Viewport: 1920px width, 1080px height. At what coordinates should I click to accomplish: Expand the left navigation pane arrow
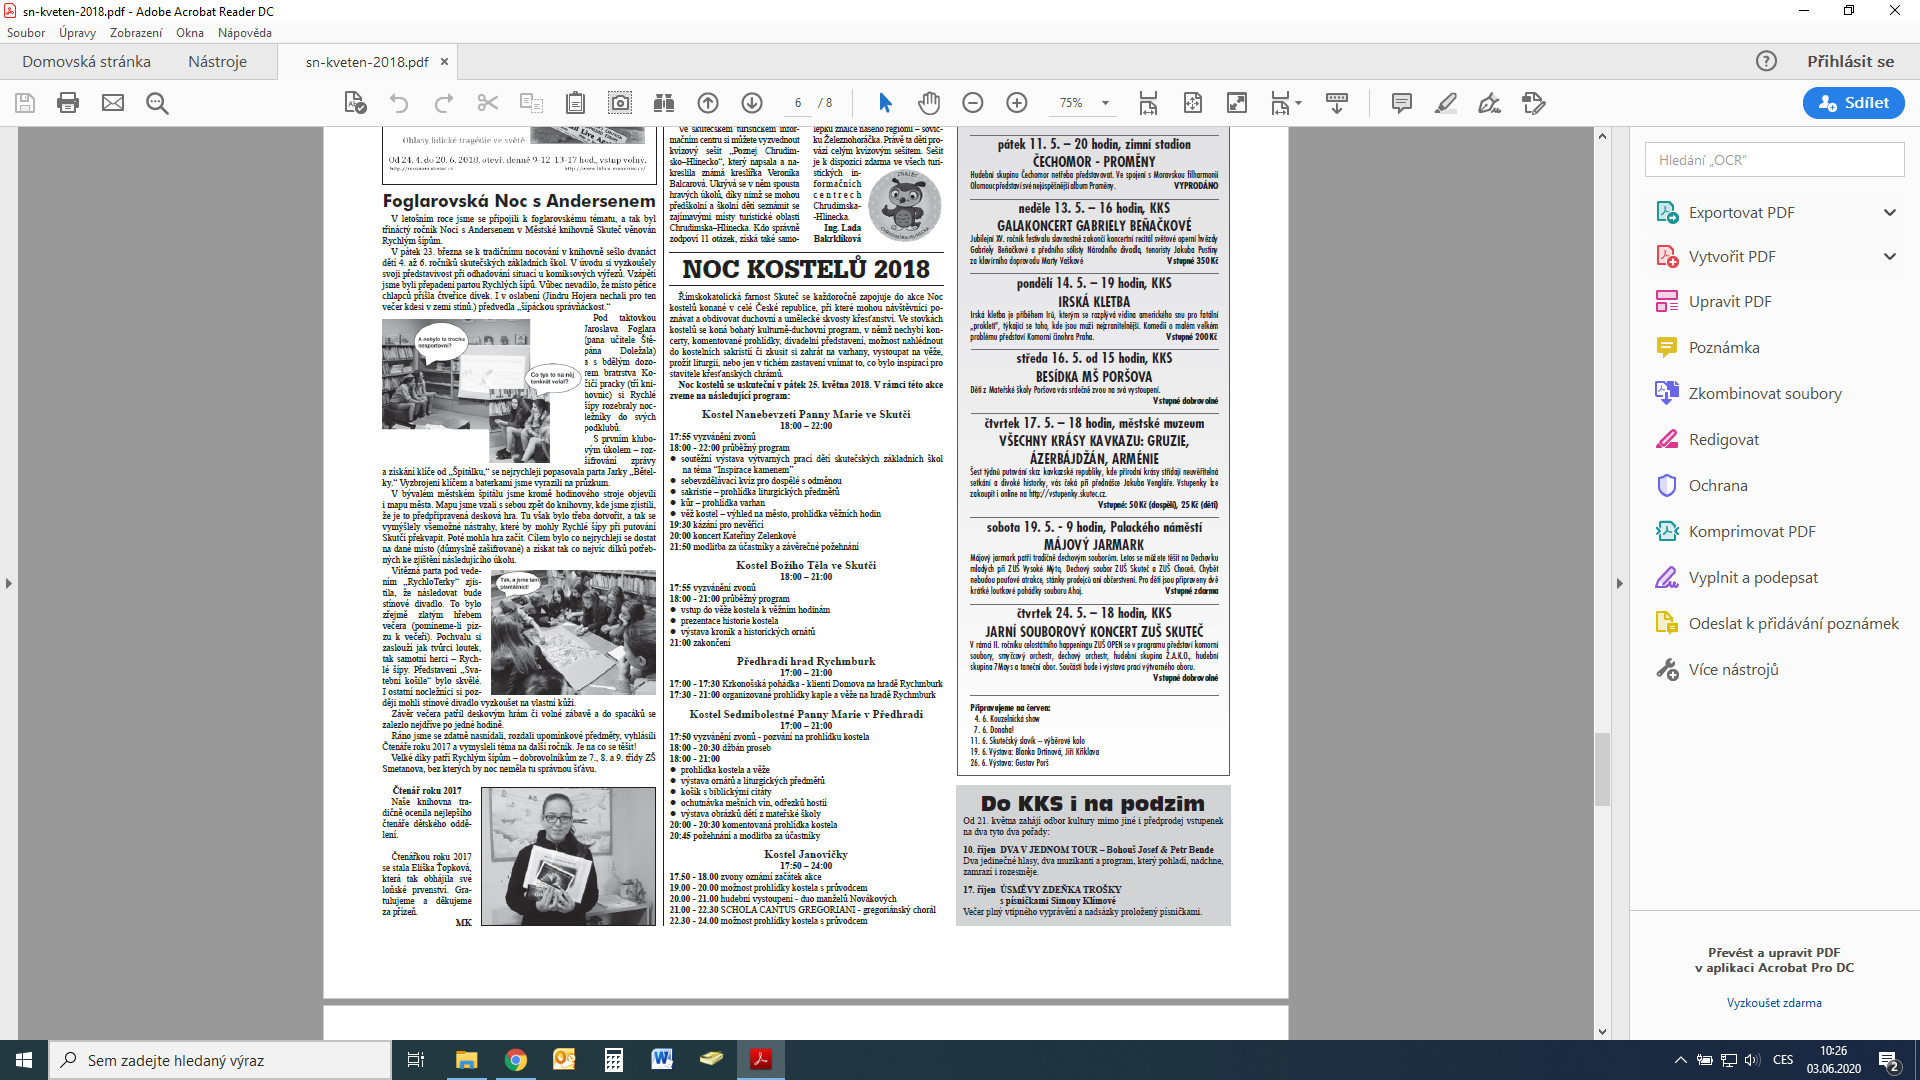[x=9, y=583]
